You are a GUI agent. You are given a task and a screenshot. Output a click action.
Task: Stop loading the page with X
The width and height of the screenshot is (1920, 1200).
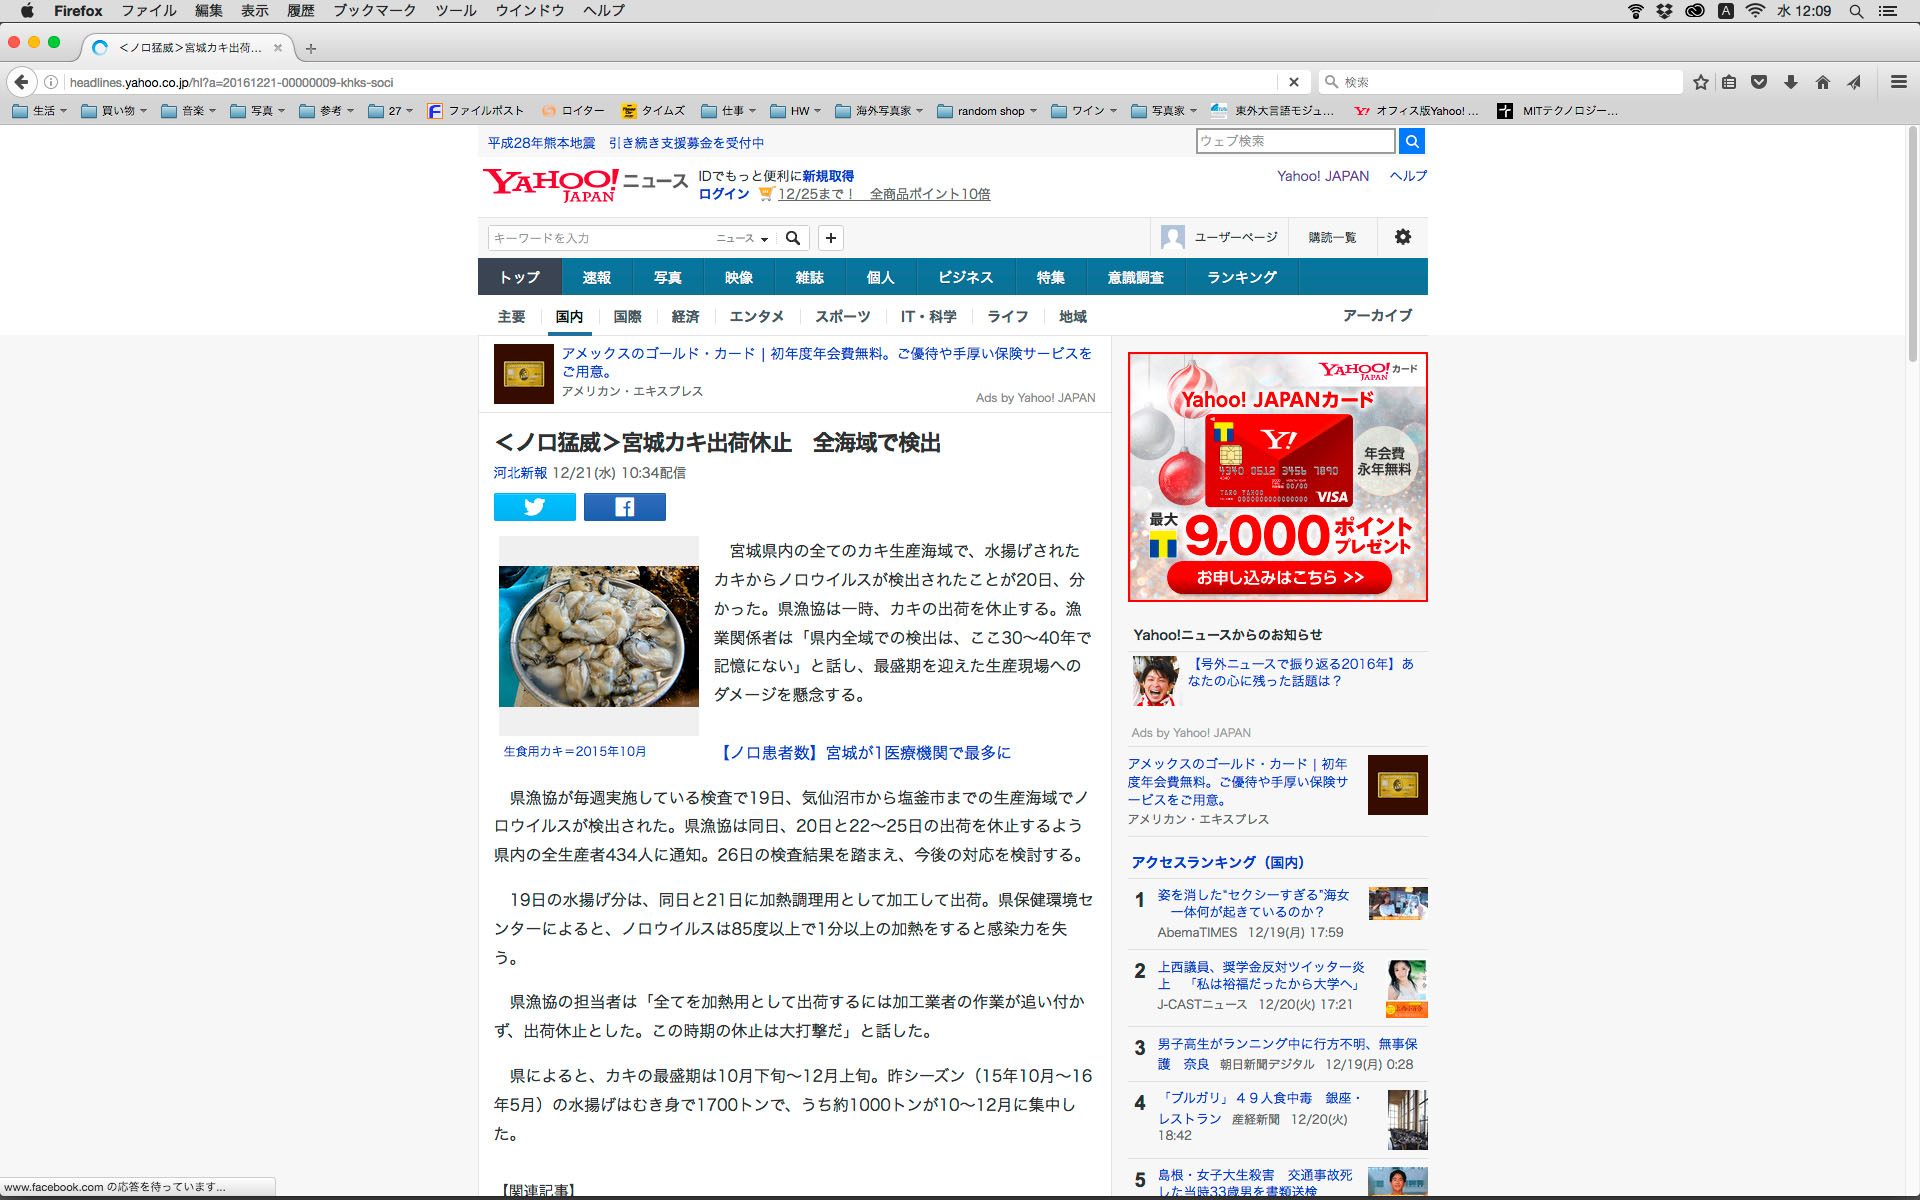click(1293, 82)
